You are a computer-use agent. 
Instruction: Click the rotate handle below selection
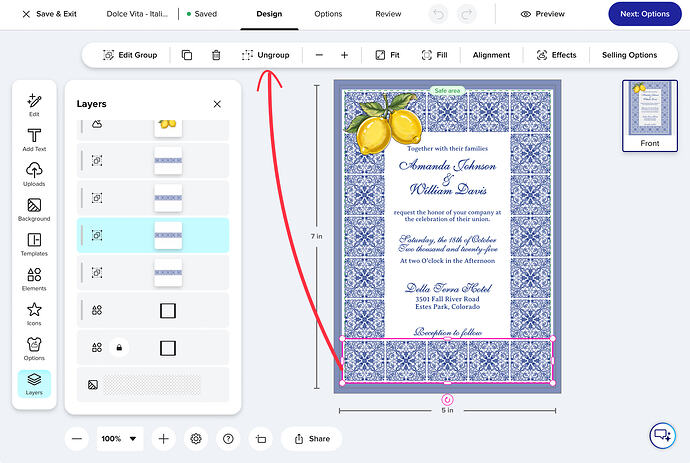447,400
